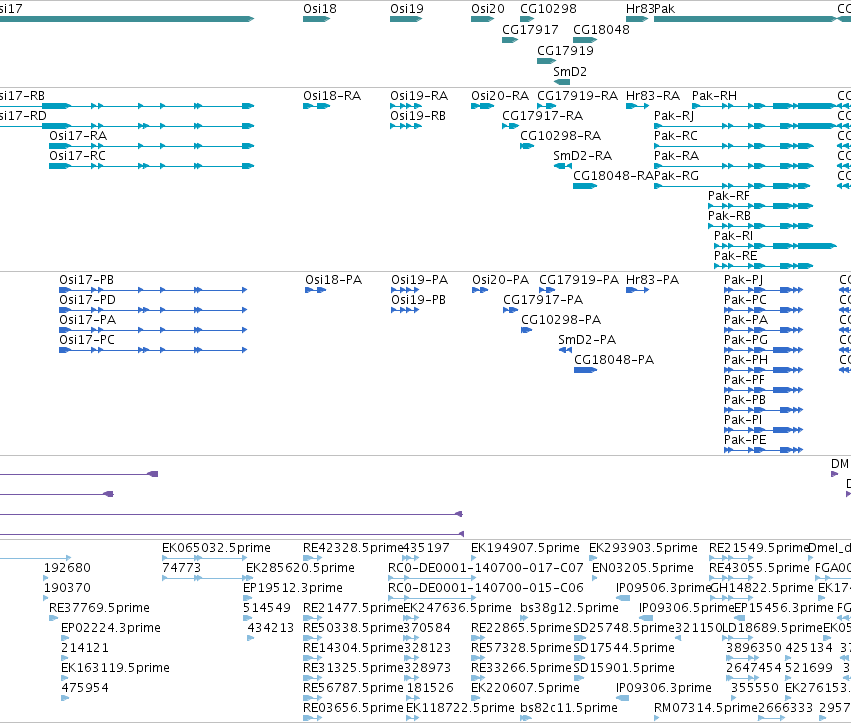Select the Osi18-PA protein label
The height and width of the screenshot is (723, 851).
pos(333,281)
